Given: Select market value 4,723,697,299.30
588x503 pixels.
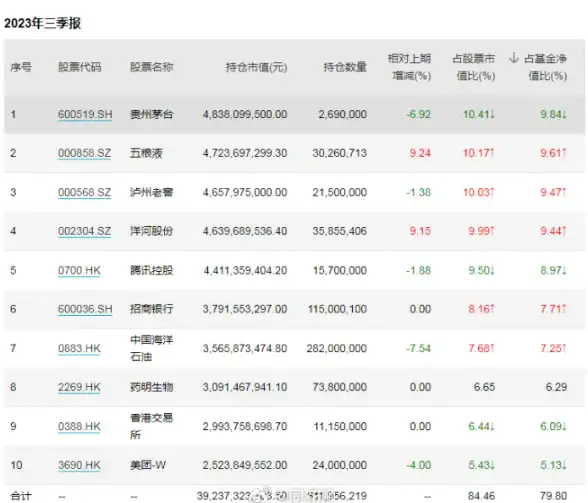Looking at the screenshot, I should click(245, 153).
